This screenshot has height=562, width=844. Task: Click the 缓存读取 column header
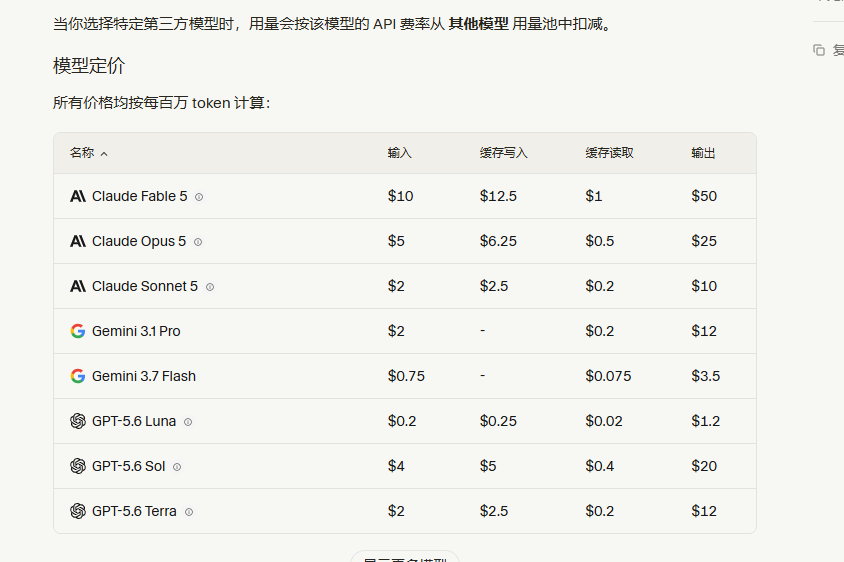609,153
